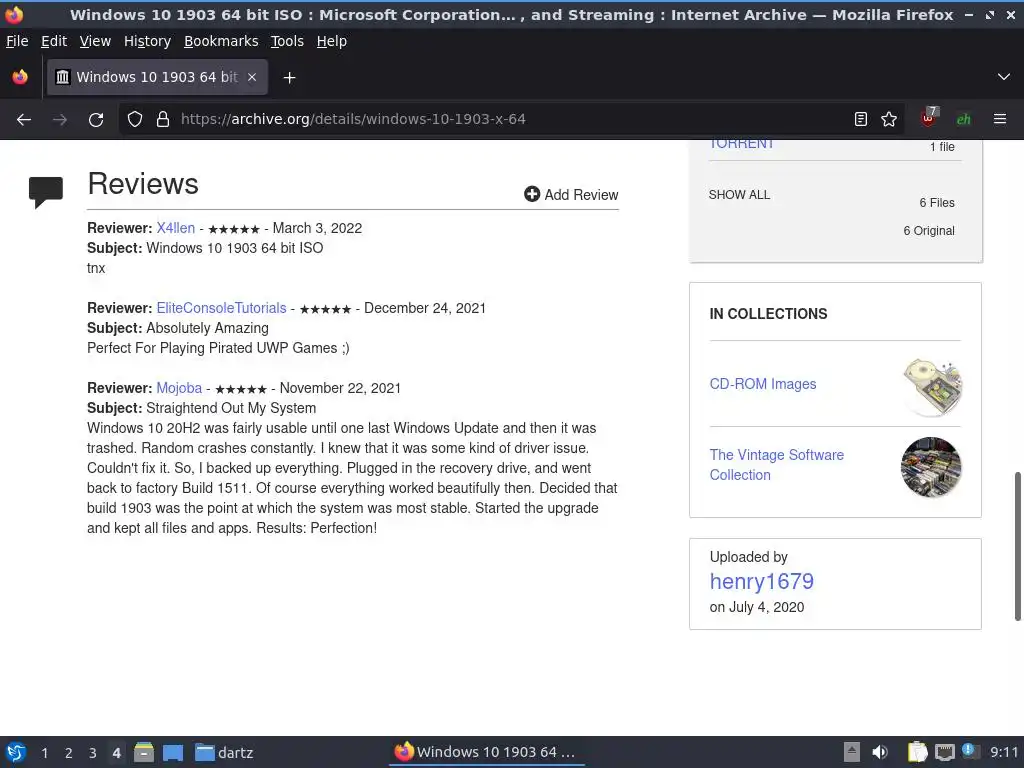Open the uBlock extension icon
The height and width of the screenshot is (768, 1024).
[929, 118]
